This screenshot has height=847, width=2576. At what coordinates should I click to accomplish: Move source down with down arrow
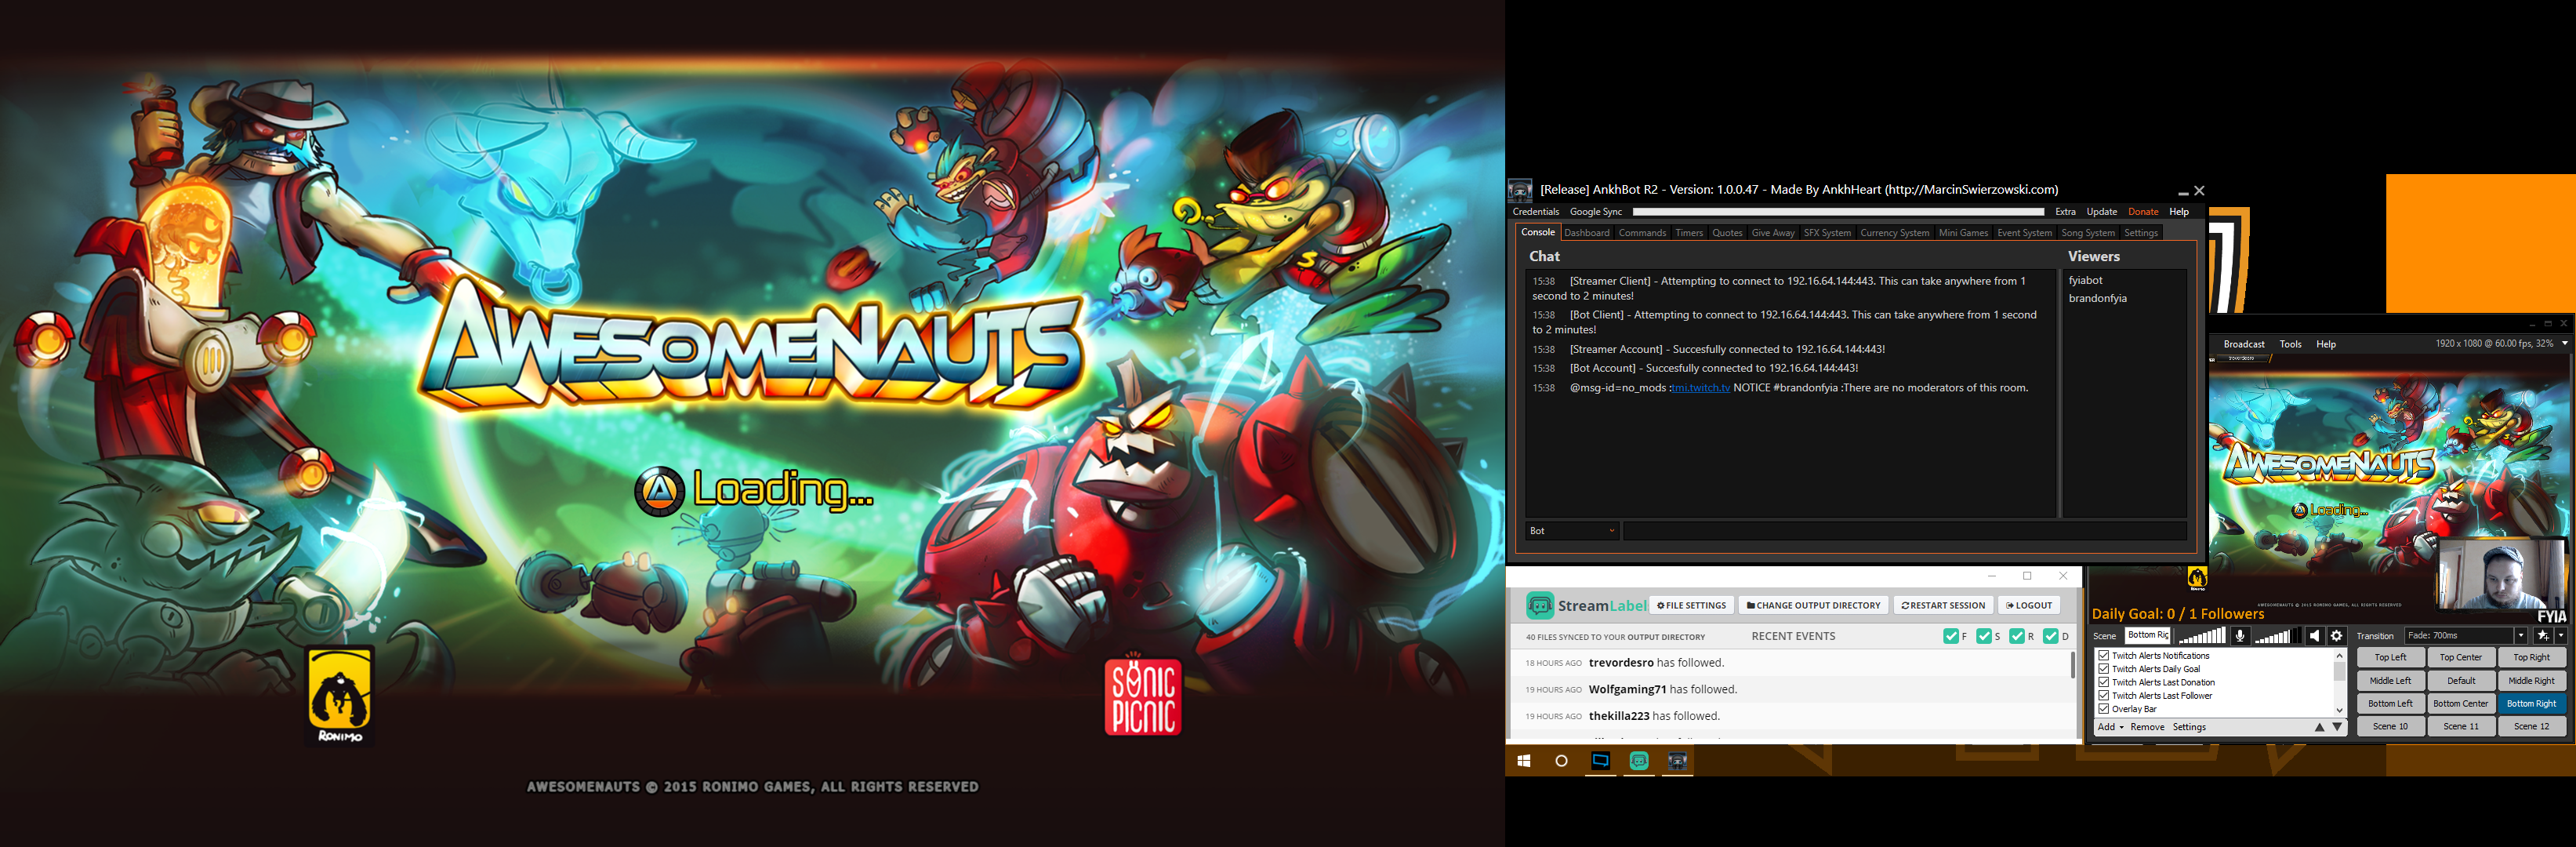pos(2337,727)
